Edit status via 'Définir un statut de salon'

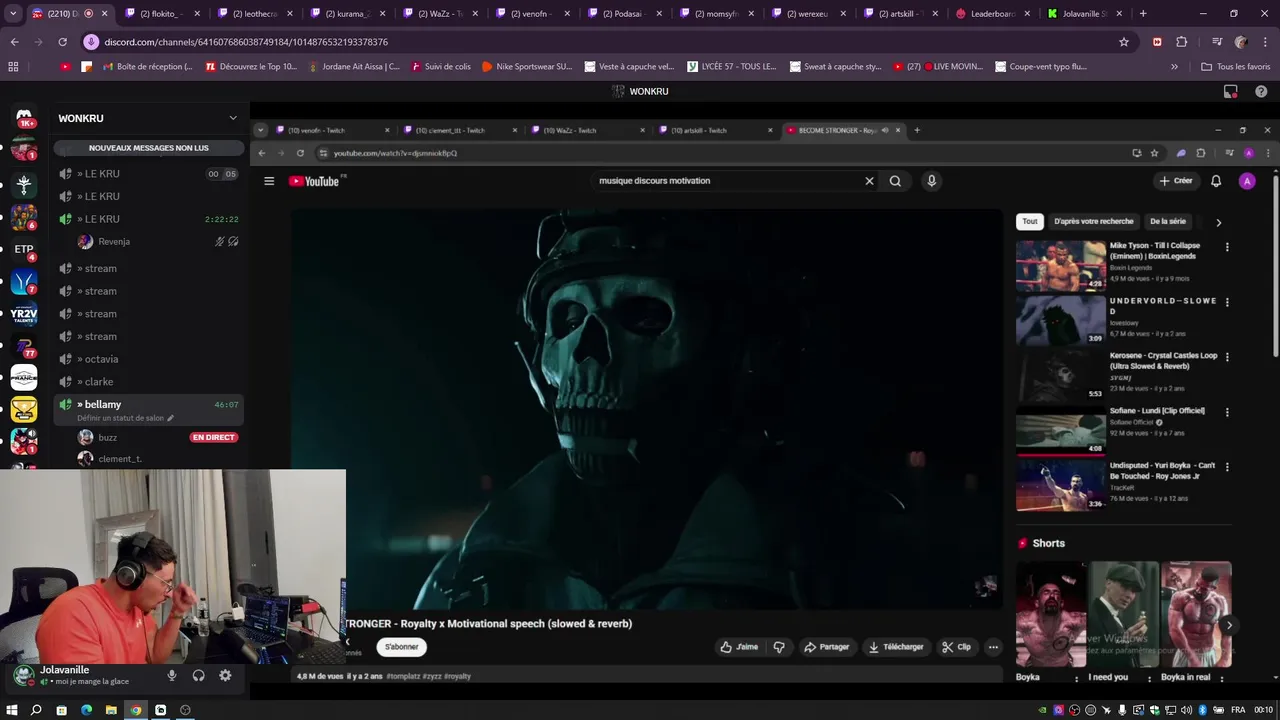(126, 418)
